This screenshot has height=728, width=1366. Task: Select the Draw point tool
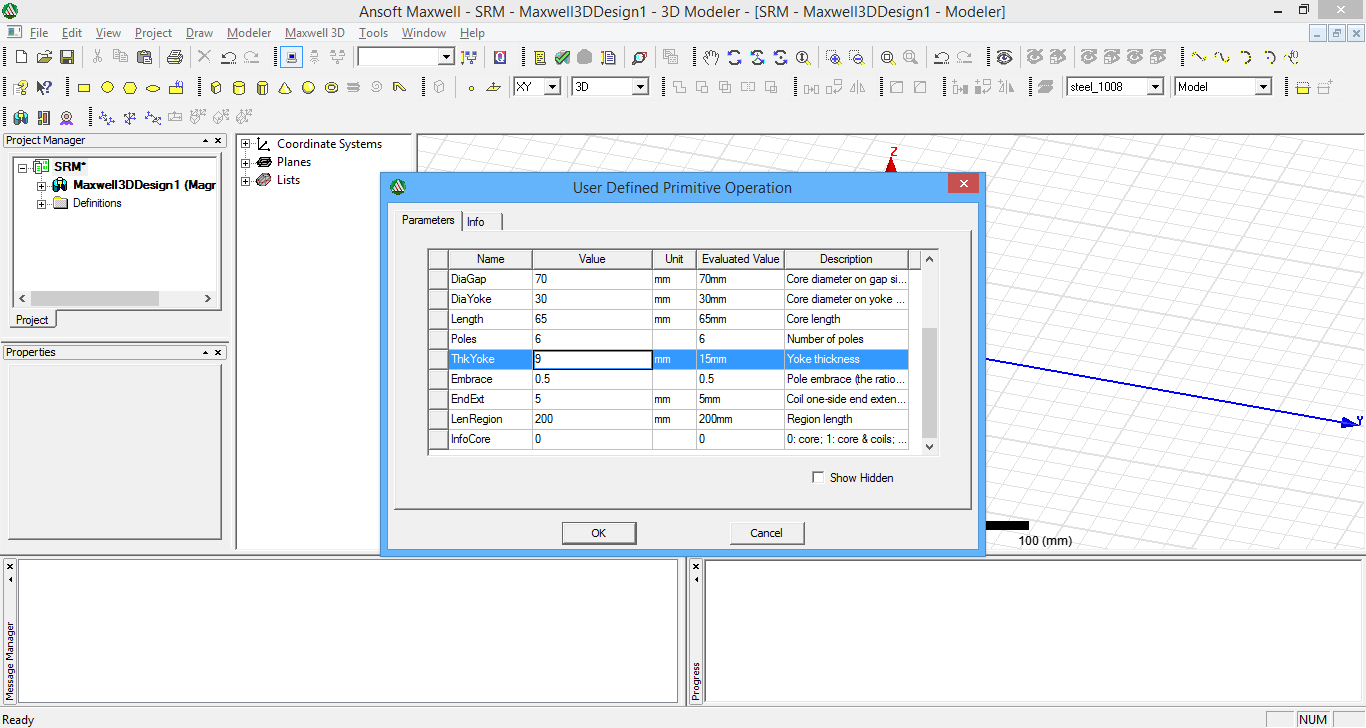pyautogui.click(x=471, y=87)
